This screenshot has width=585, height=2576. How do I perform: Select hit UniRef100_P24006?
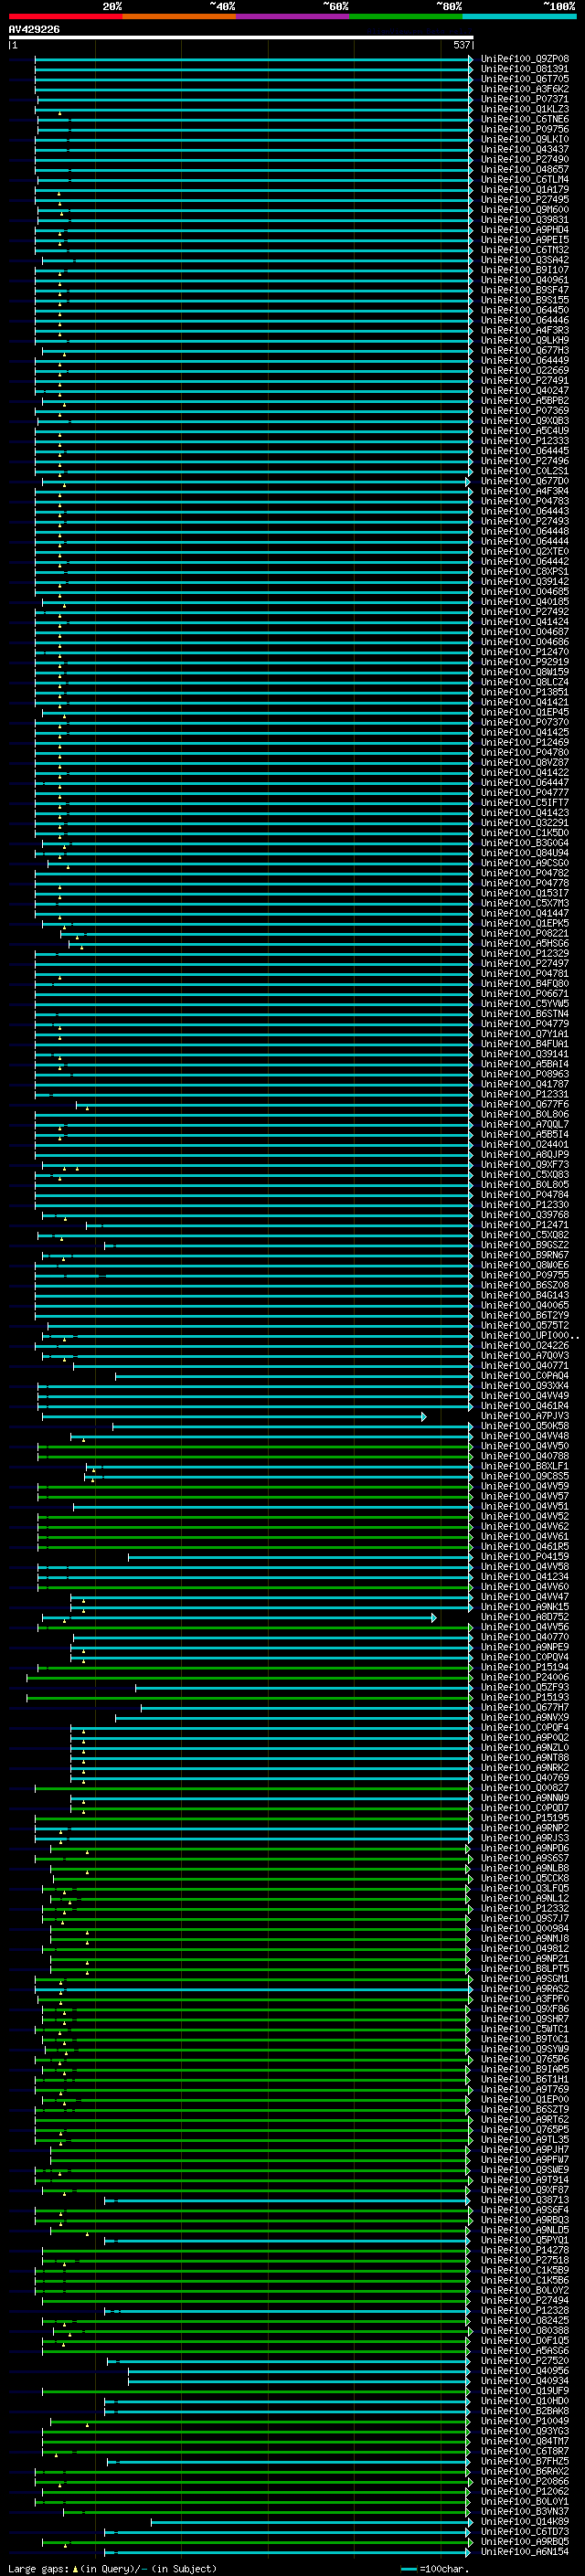525,1677
